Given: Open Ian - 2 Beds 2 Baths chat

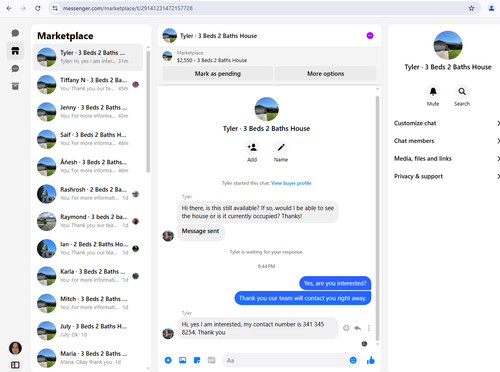Looking at the screenshot, I should click(x=88, y=248).
